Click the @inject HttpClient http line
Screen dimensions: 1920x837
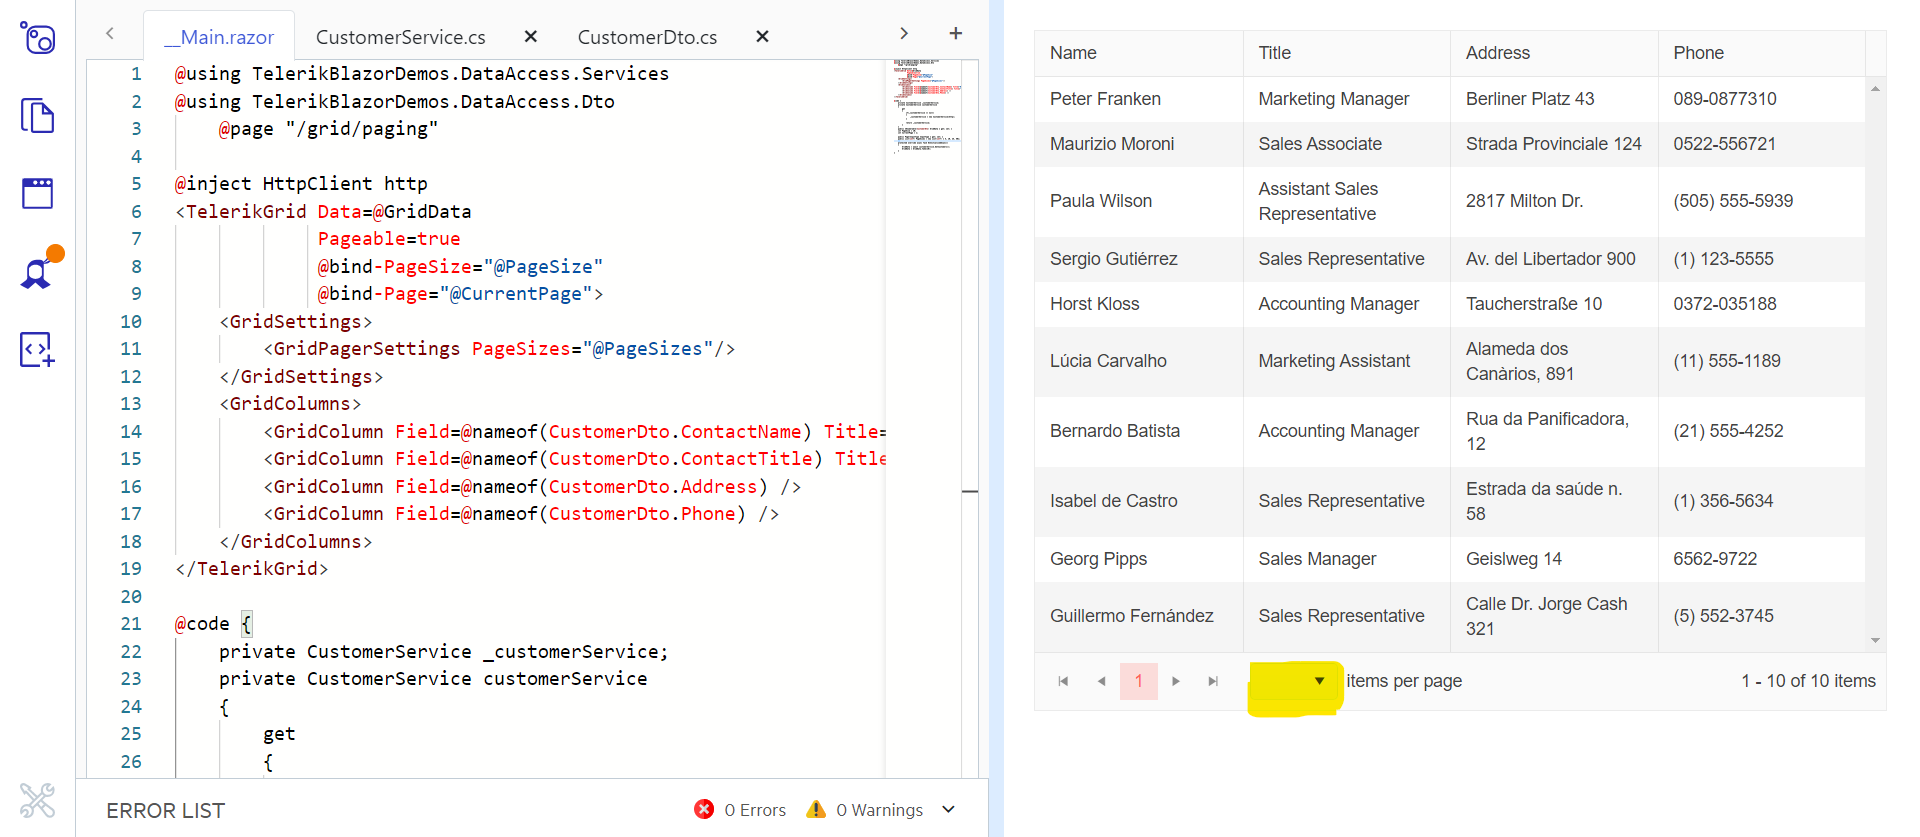[301, 184]
